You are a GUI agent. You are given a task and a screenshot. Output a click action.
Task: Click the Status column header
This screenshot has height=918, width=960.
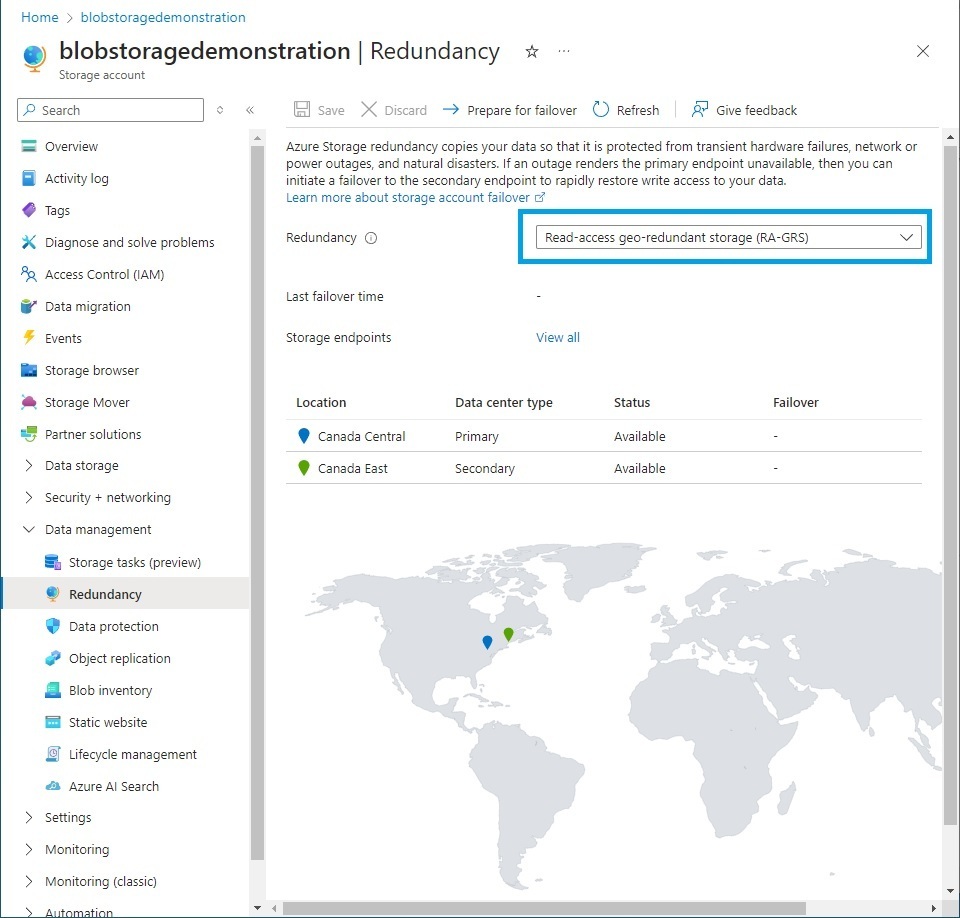tap(632, 402)
